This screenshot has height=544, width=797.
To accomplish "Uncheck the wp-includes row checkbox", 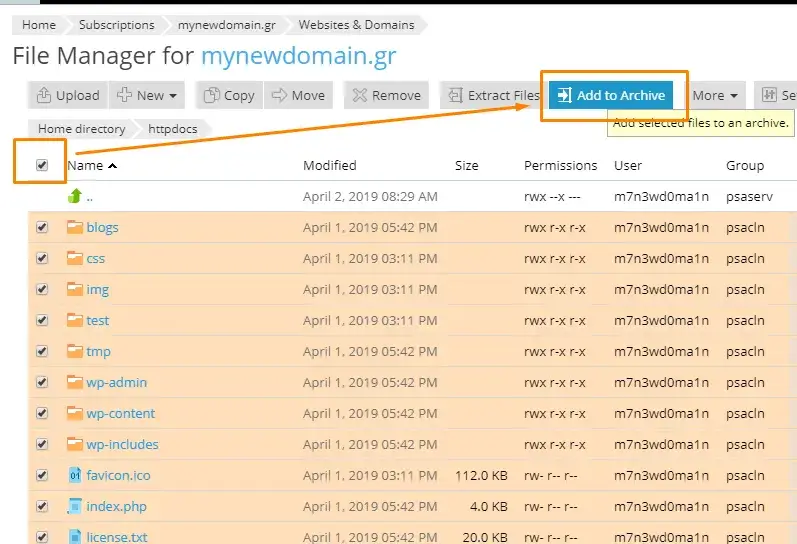I will click(x=42, y=444).
